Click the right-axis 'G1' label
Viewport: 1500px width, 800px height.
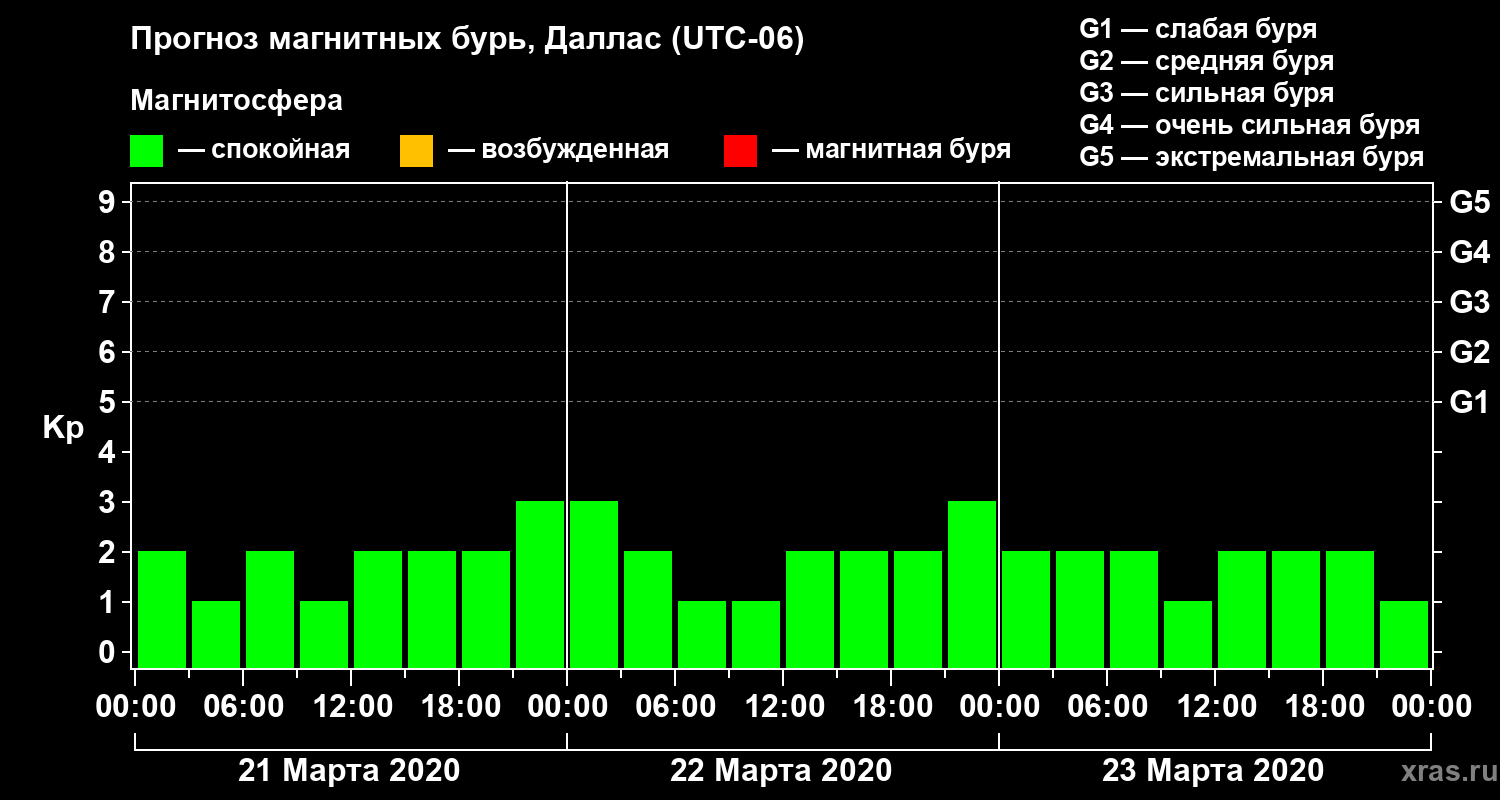click(x=1470, y=403)
